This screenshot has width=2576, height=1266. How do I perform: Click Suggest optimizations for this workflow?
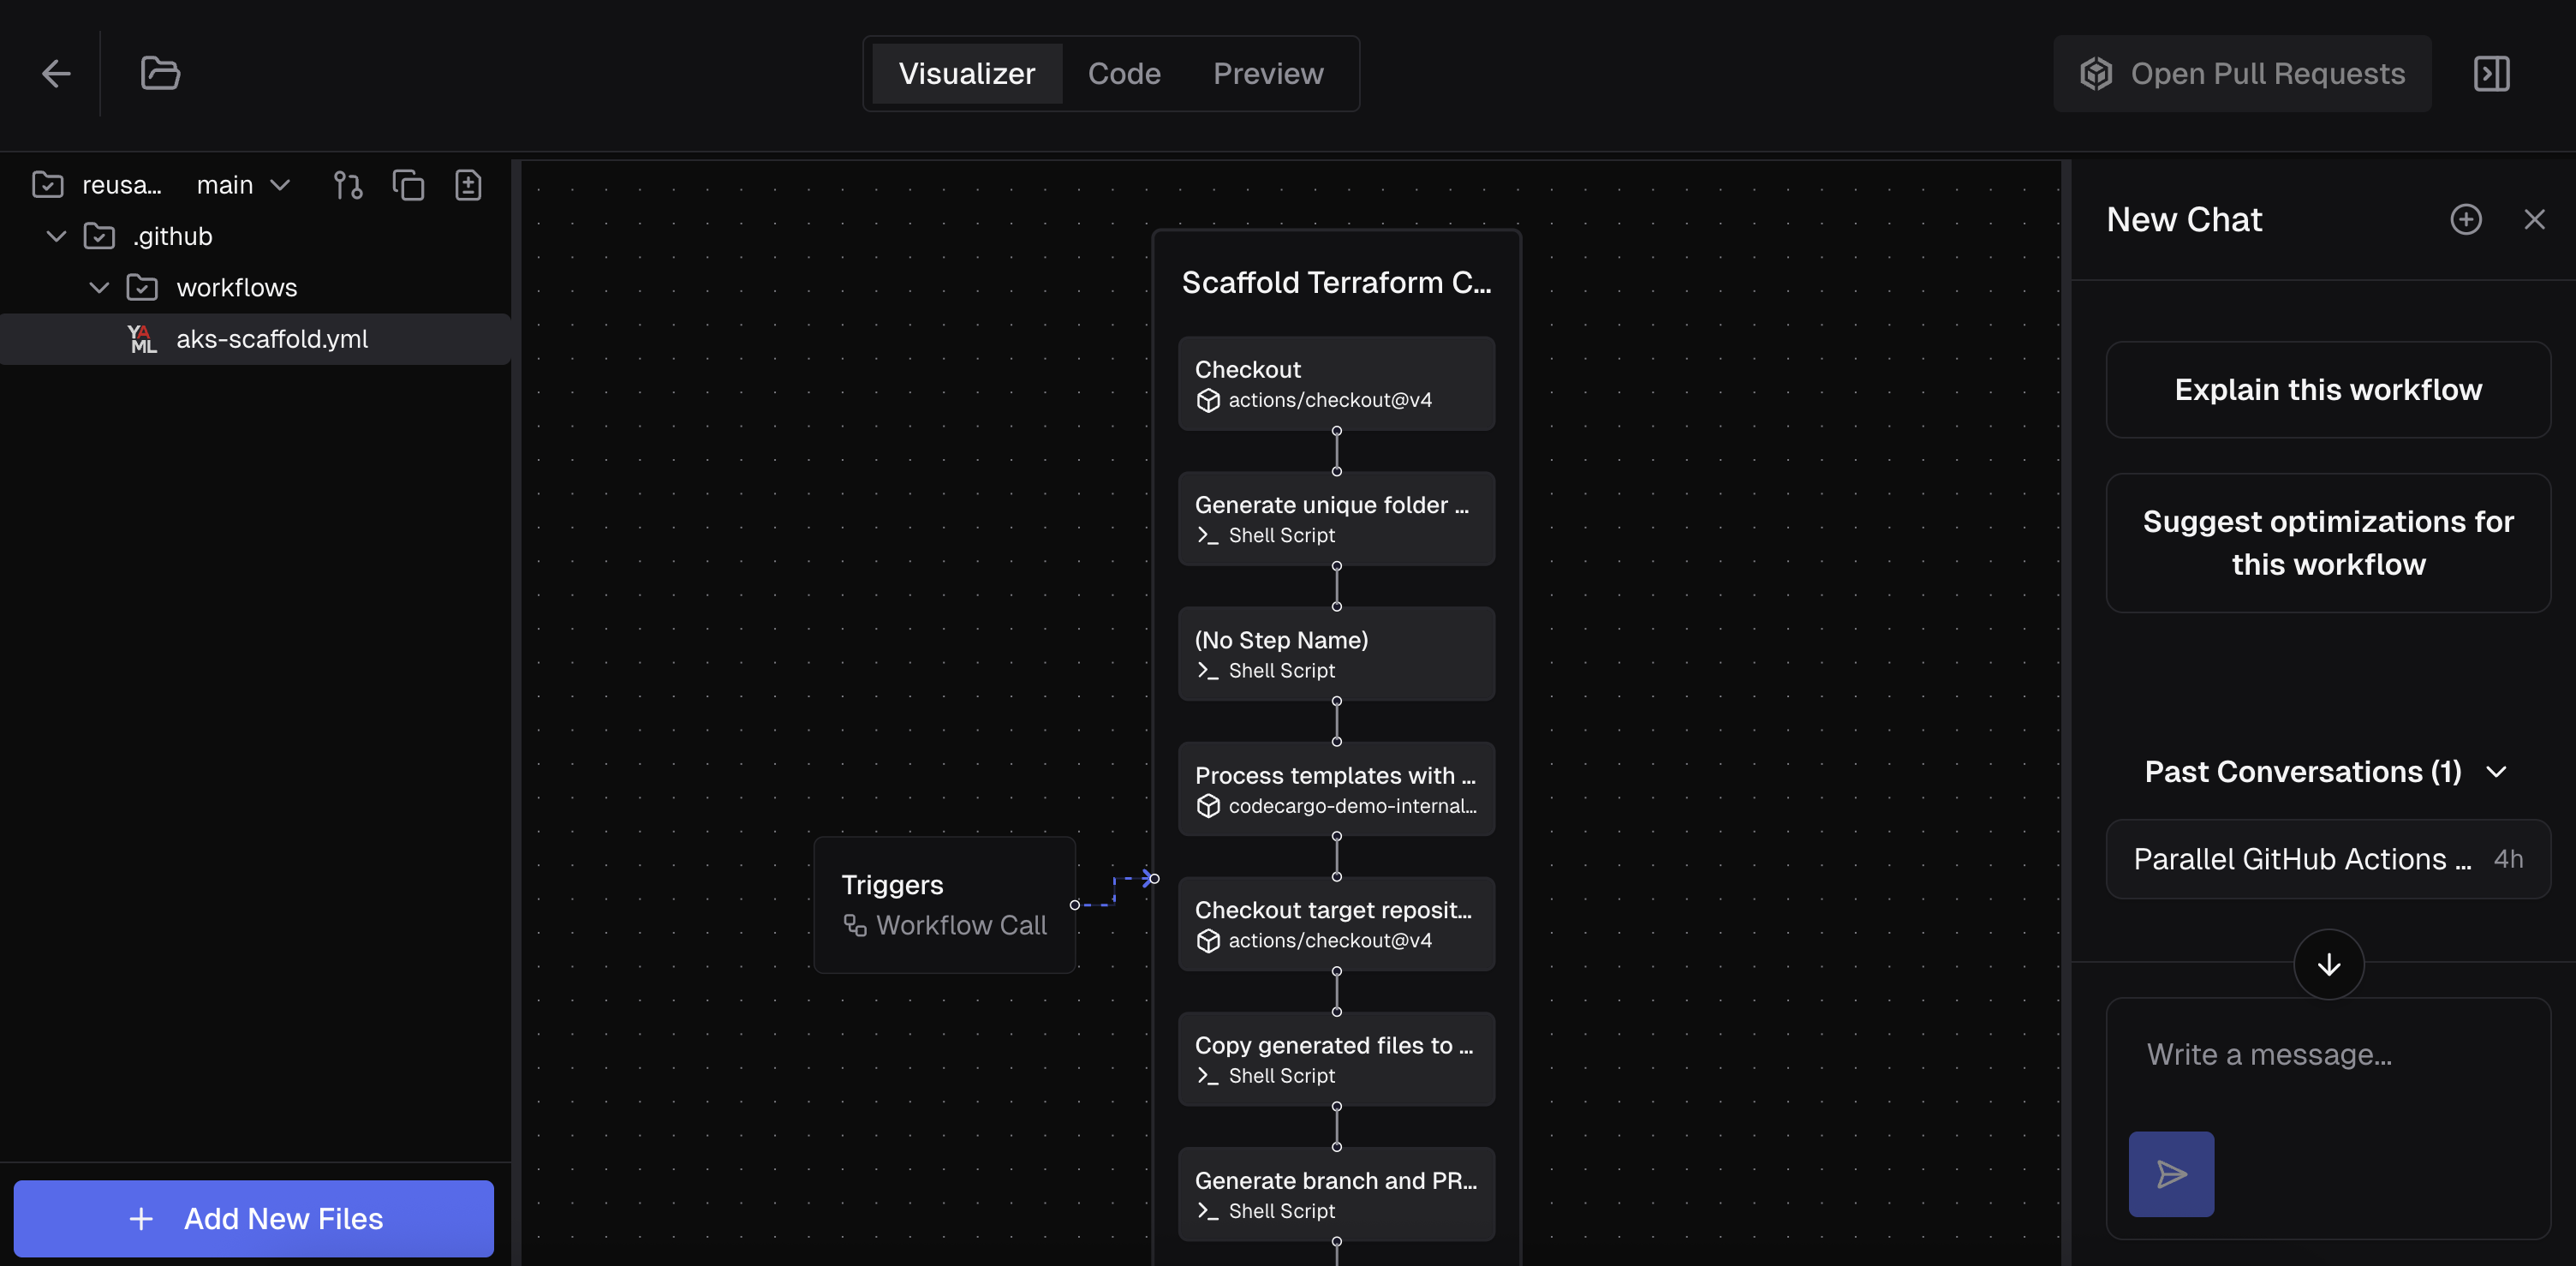[2328, 543]
